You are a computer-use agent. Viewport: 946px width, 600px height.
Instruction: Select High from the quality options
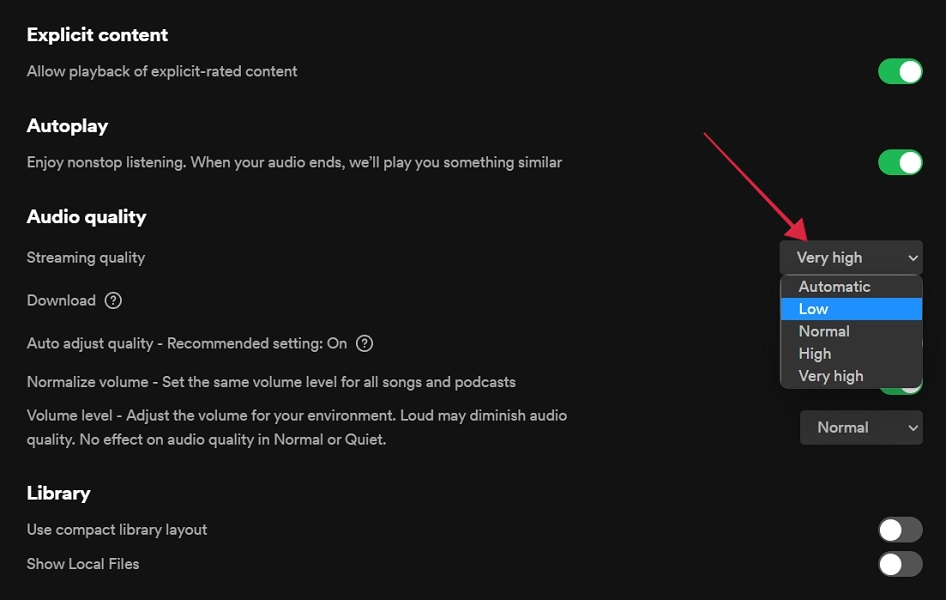[851, 353]
